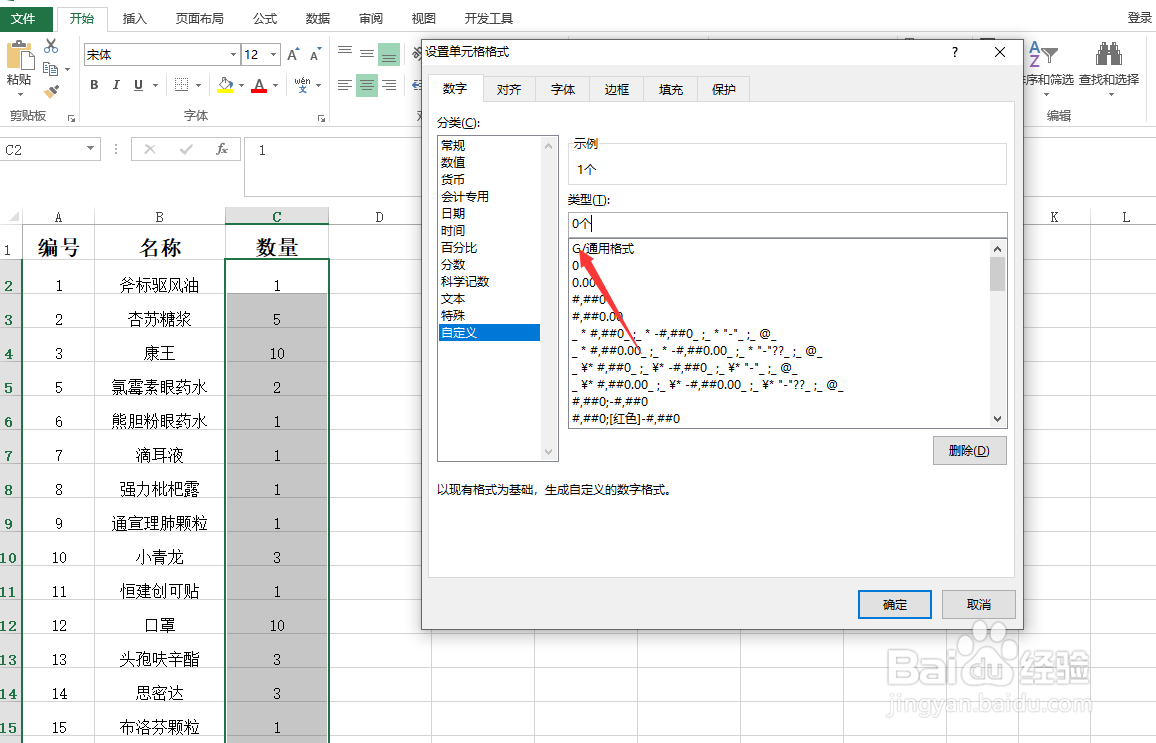Open the font name dropdown showing 宋体
The image size is (1156, 743).
click(x=231, y=54)
